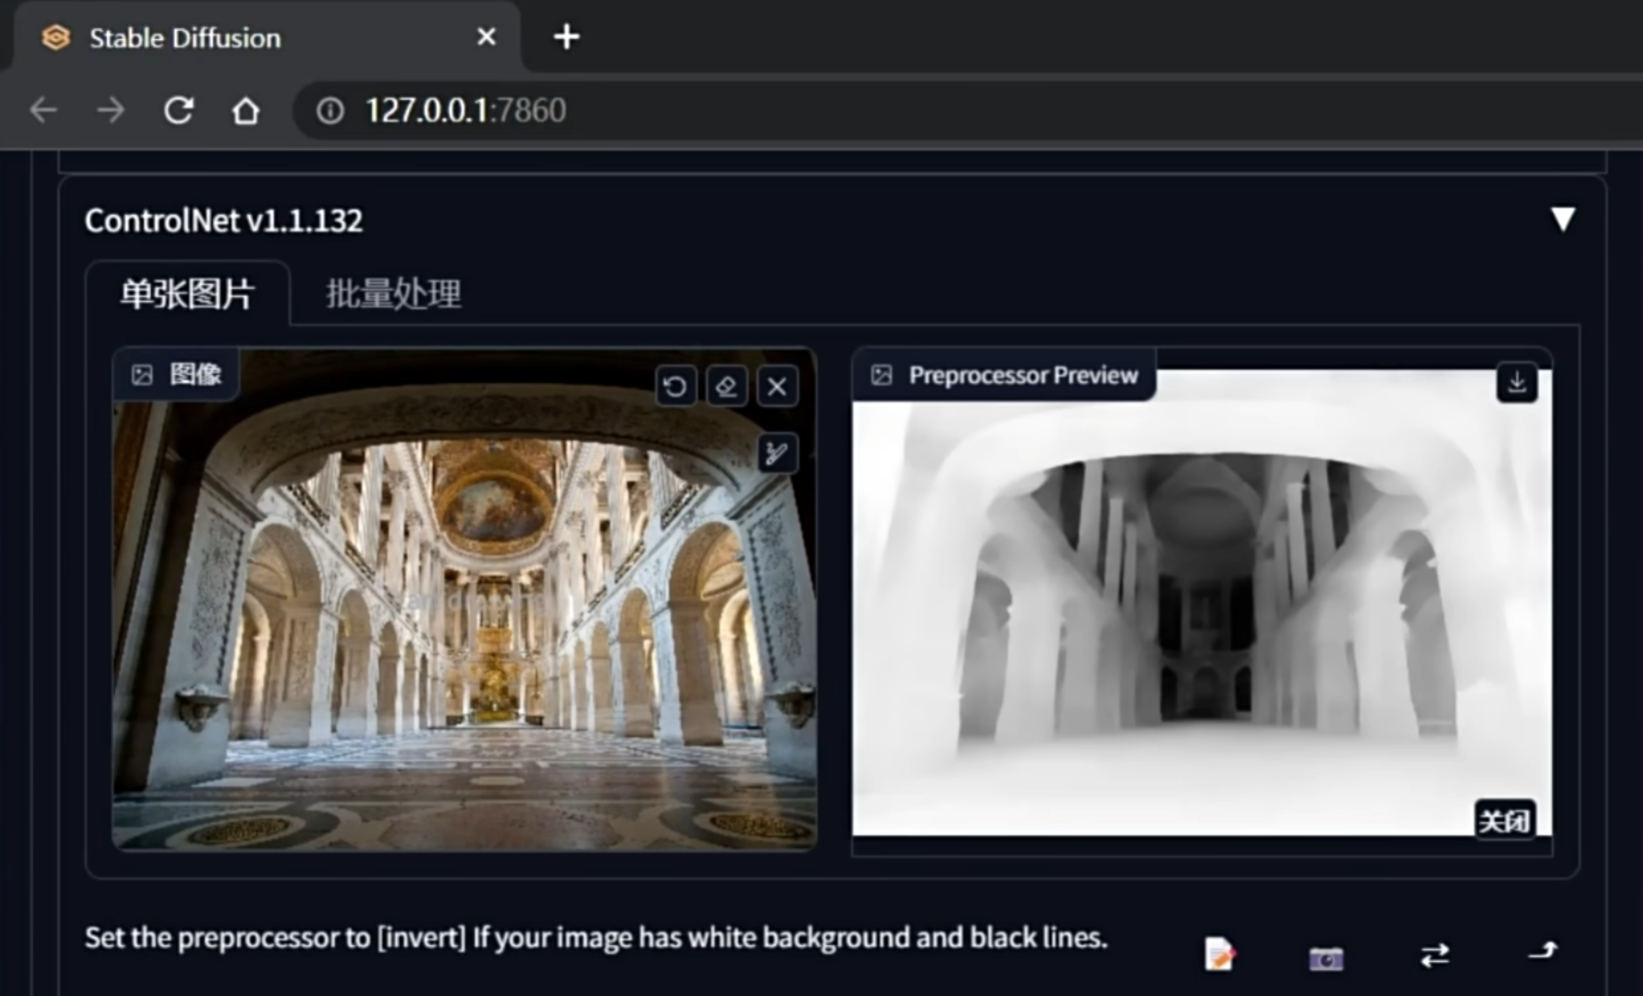Undo the last sketch stroke on image

(x=675, y=386)
